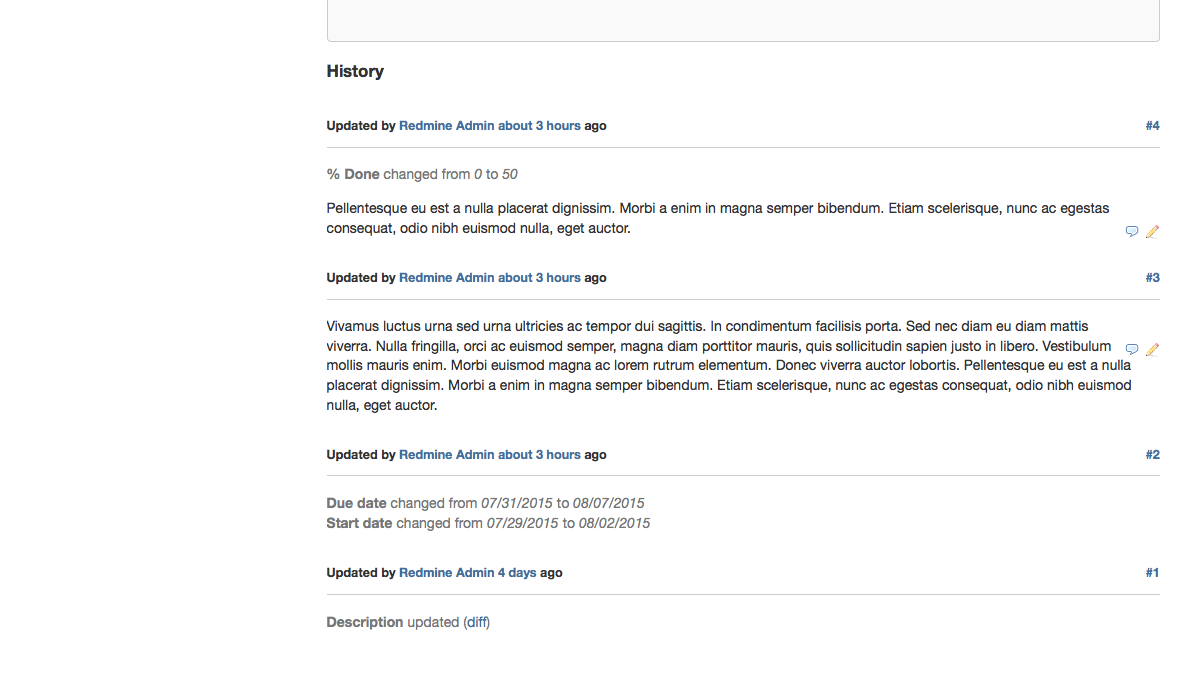Click 'about 3 hours' link in update #4
1200x686 pixels.
539,126
